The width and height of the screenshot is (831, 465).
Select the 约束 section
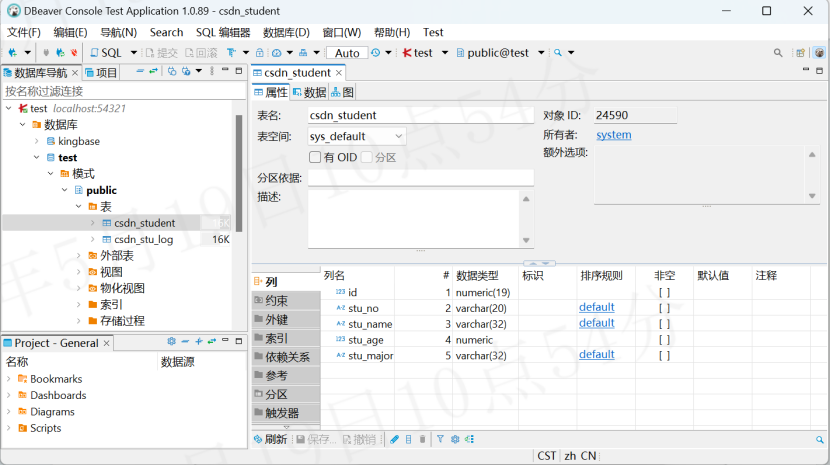point(286,301)
